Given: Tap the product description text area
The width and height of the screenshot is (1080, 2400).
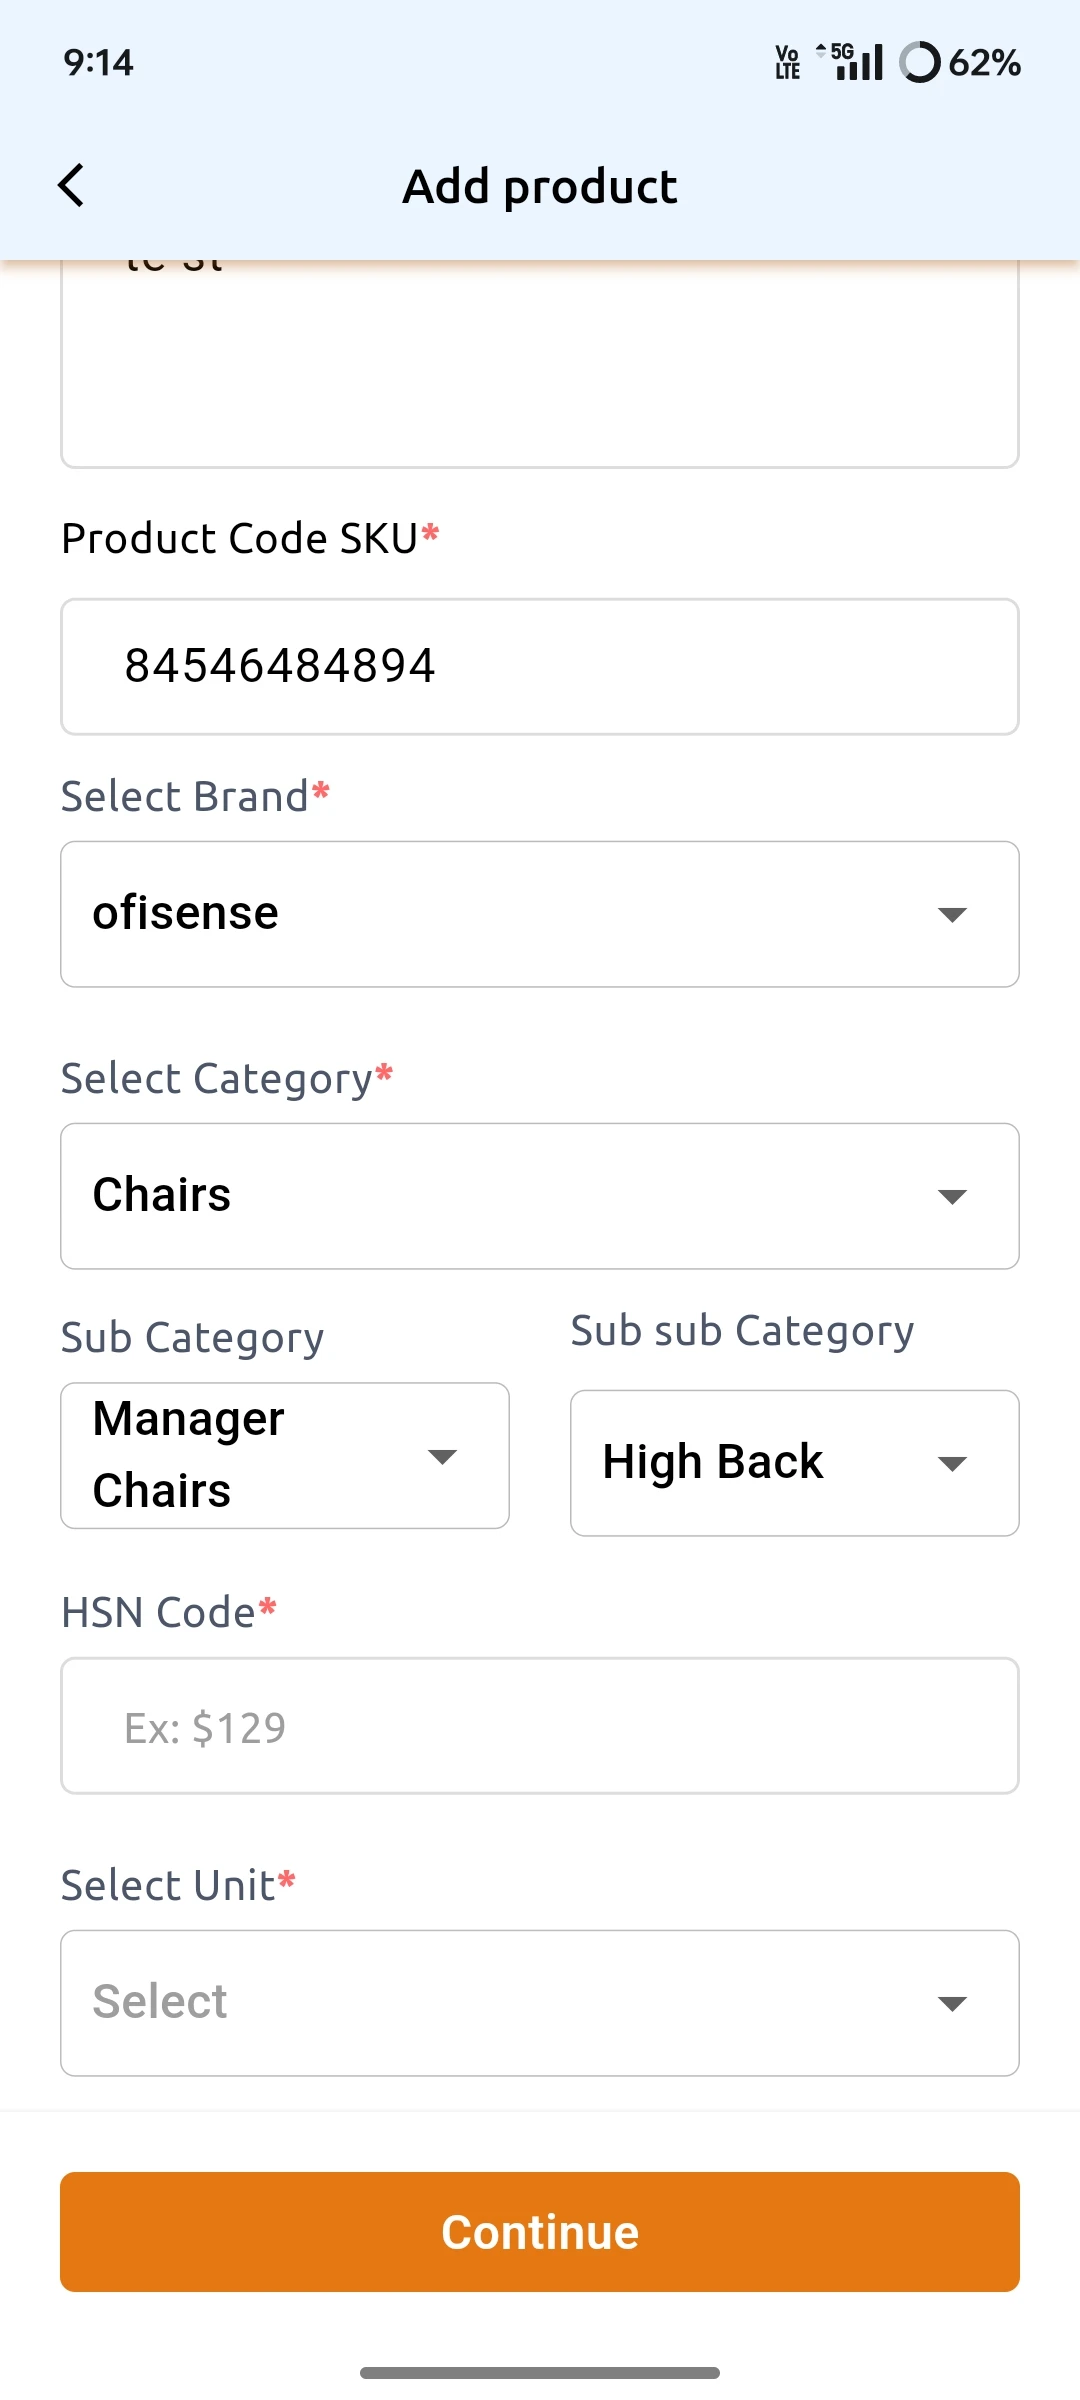Looking at the screenshot, I should coord(540,370).
